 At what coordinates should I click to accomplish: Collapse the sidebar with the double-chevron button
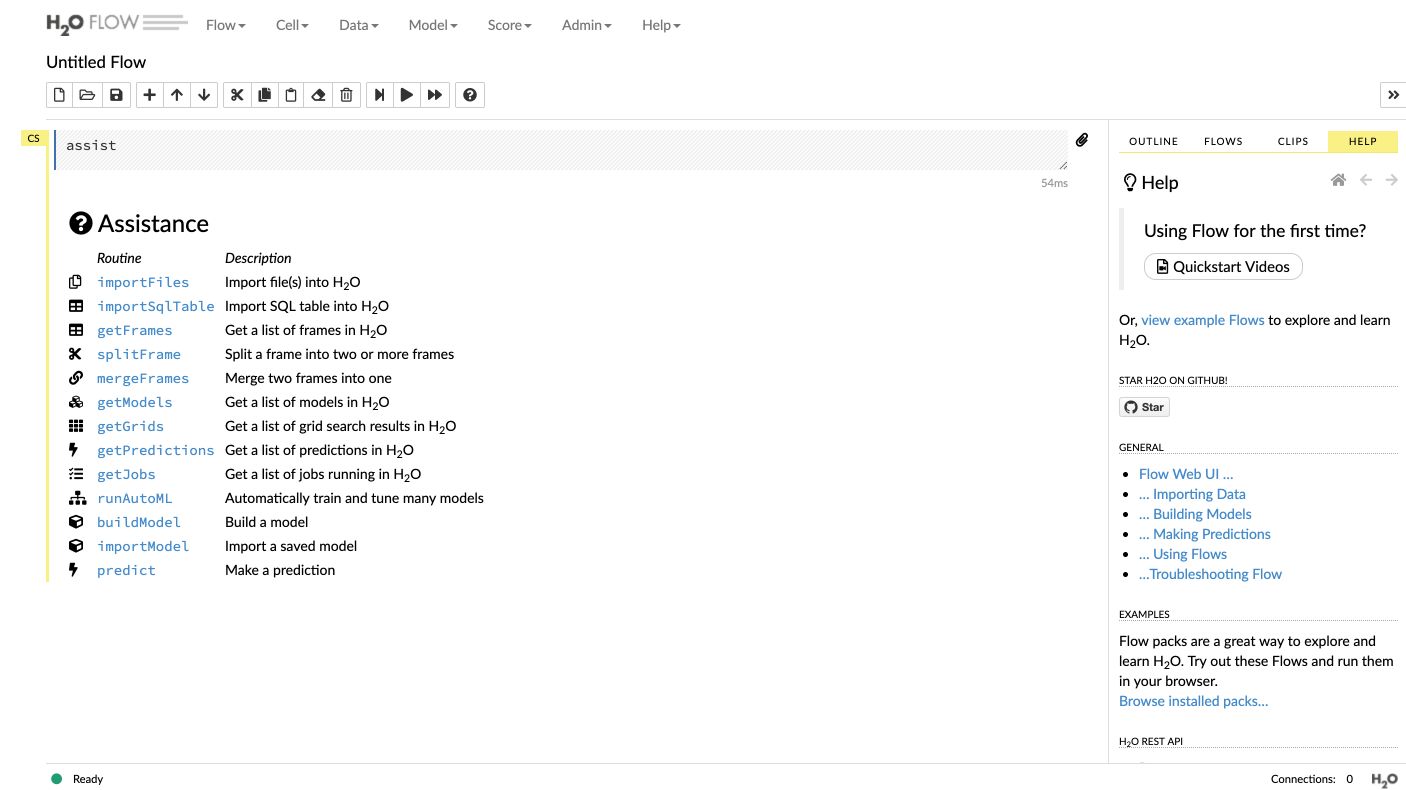tap(1393, 95)
